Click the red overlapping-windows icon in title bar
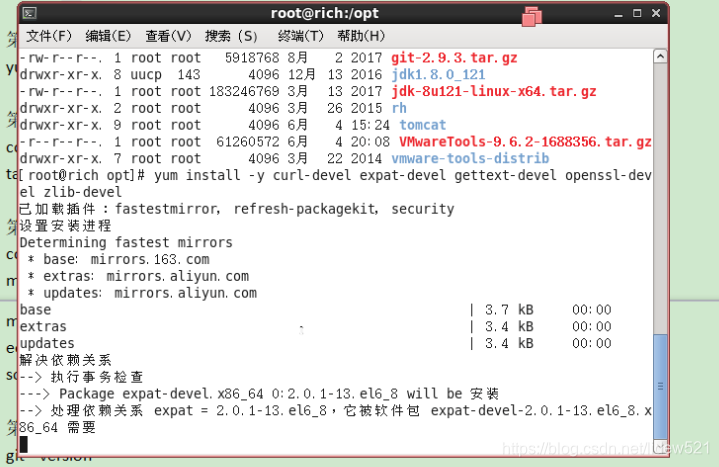Screen dimensions: 719x467 [x=531, y=17]
